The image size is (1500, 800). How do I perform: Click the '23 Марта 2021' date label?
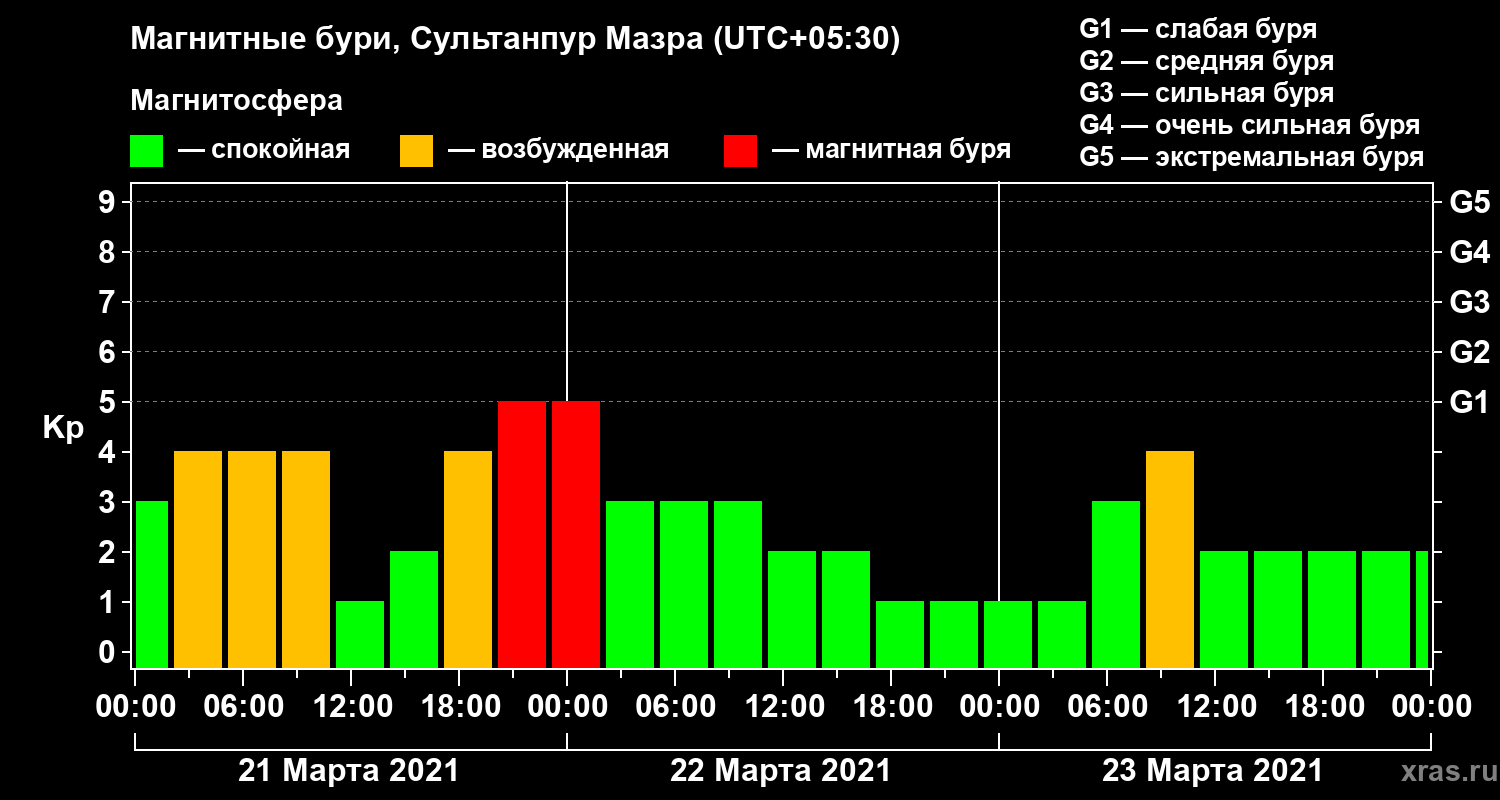tap(1212, 771)
